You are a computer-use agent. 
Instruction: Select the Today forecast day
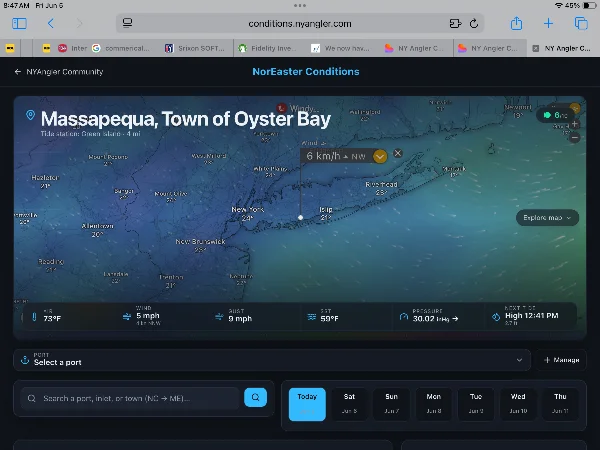(307, 404)
